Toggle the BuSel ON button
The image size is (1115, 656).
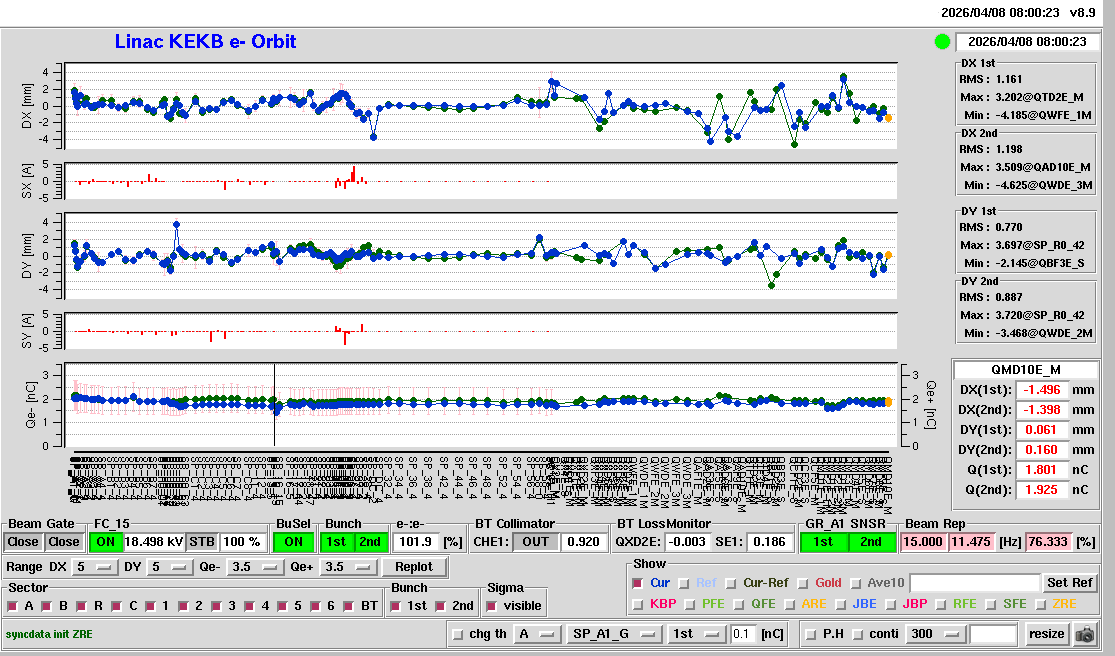click(293, 542)
